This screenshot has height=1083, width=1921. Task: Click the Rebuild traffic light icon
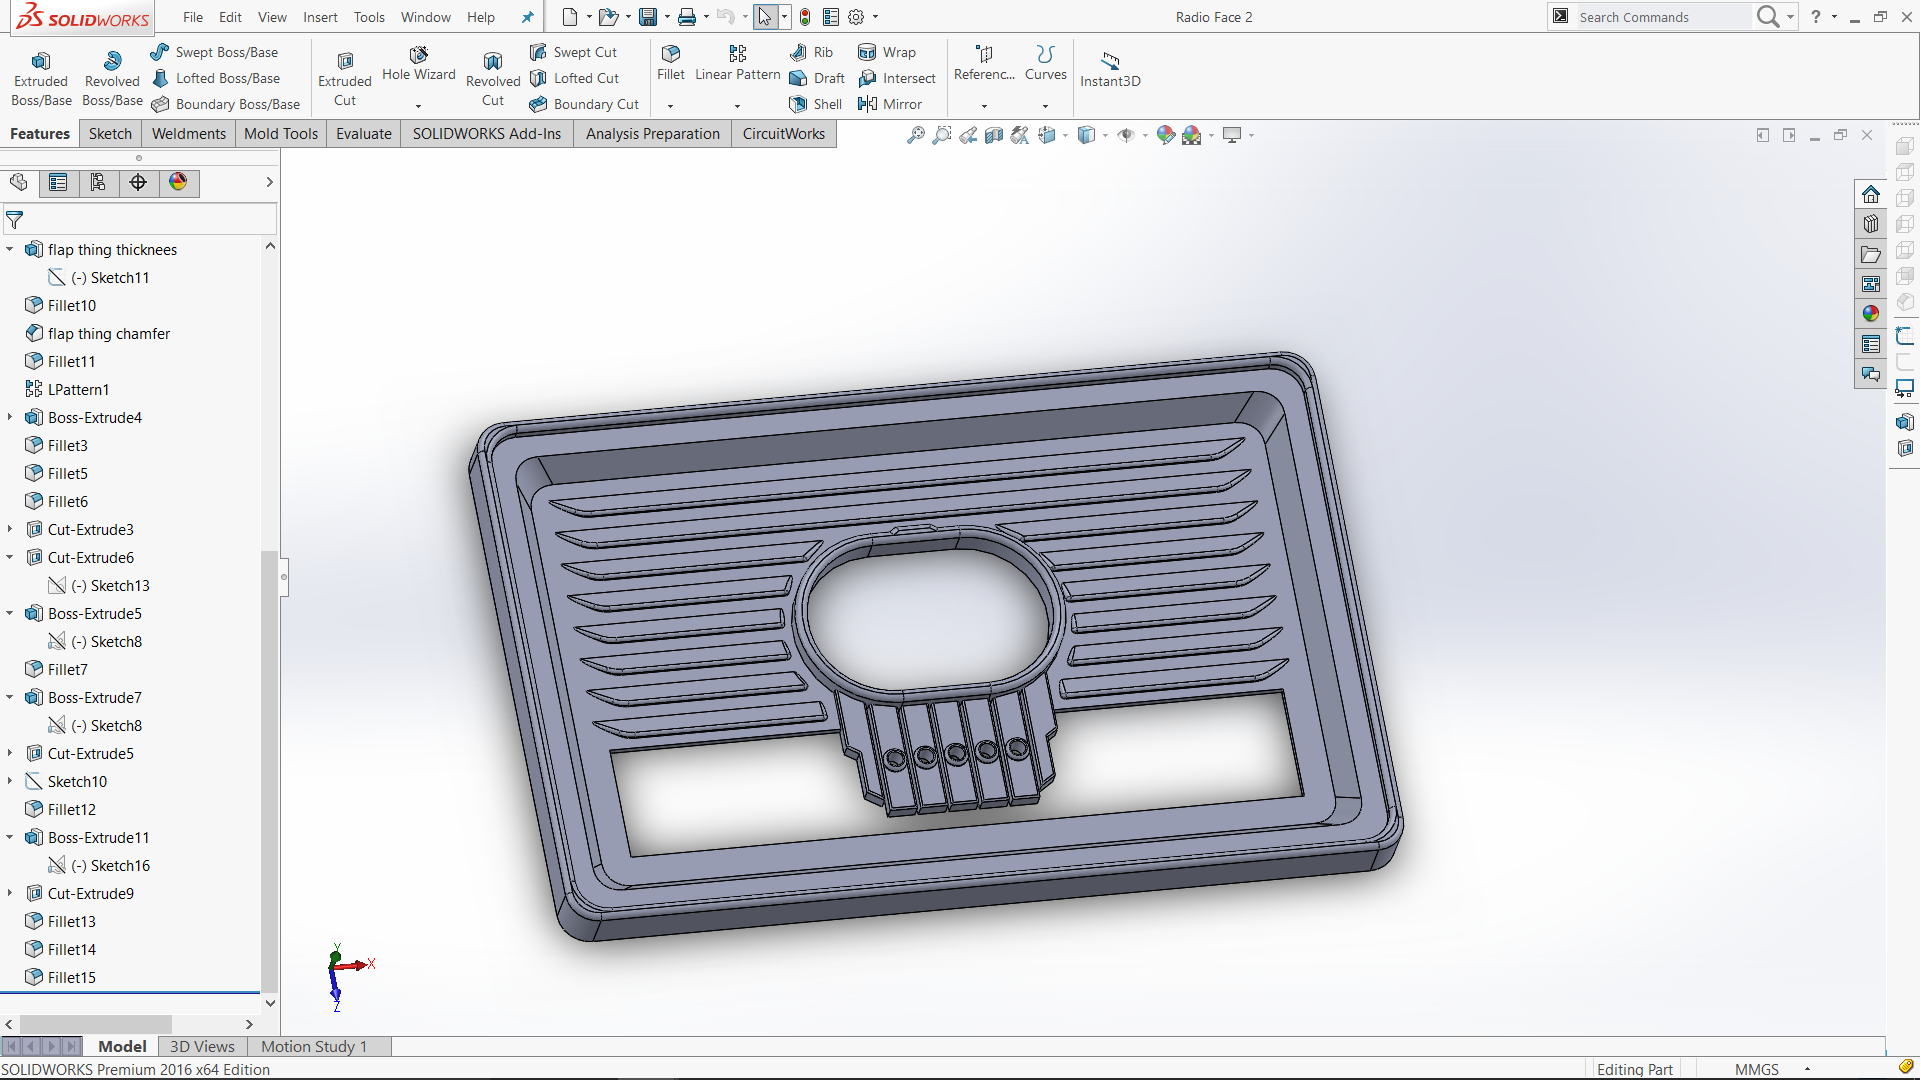tap(805, 17)
